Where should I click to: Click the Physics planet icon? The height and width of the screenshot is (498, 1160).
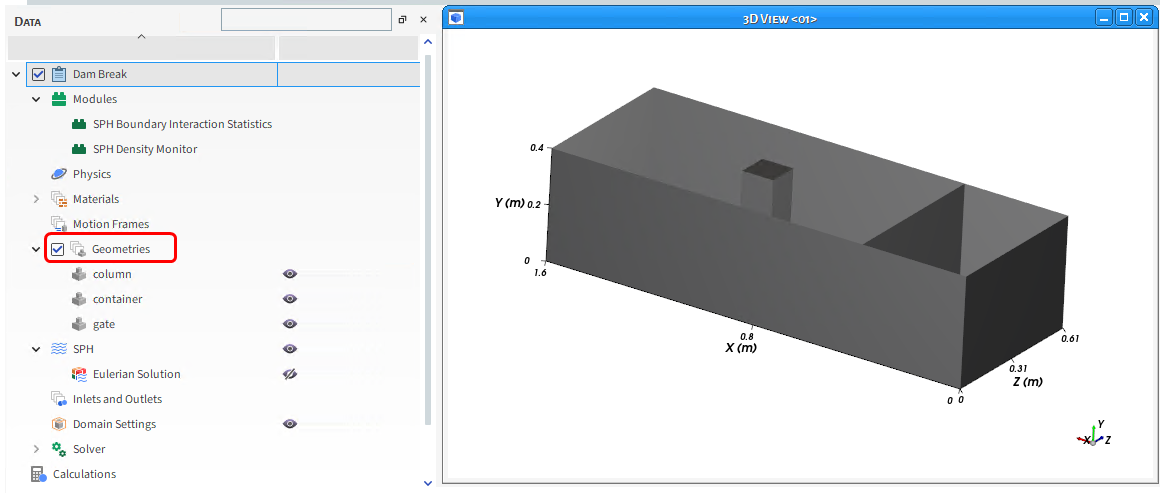coord(59,174)
